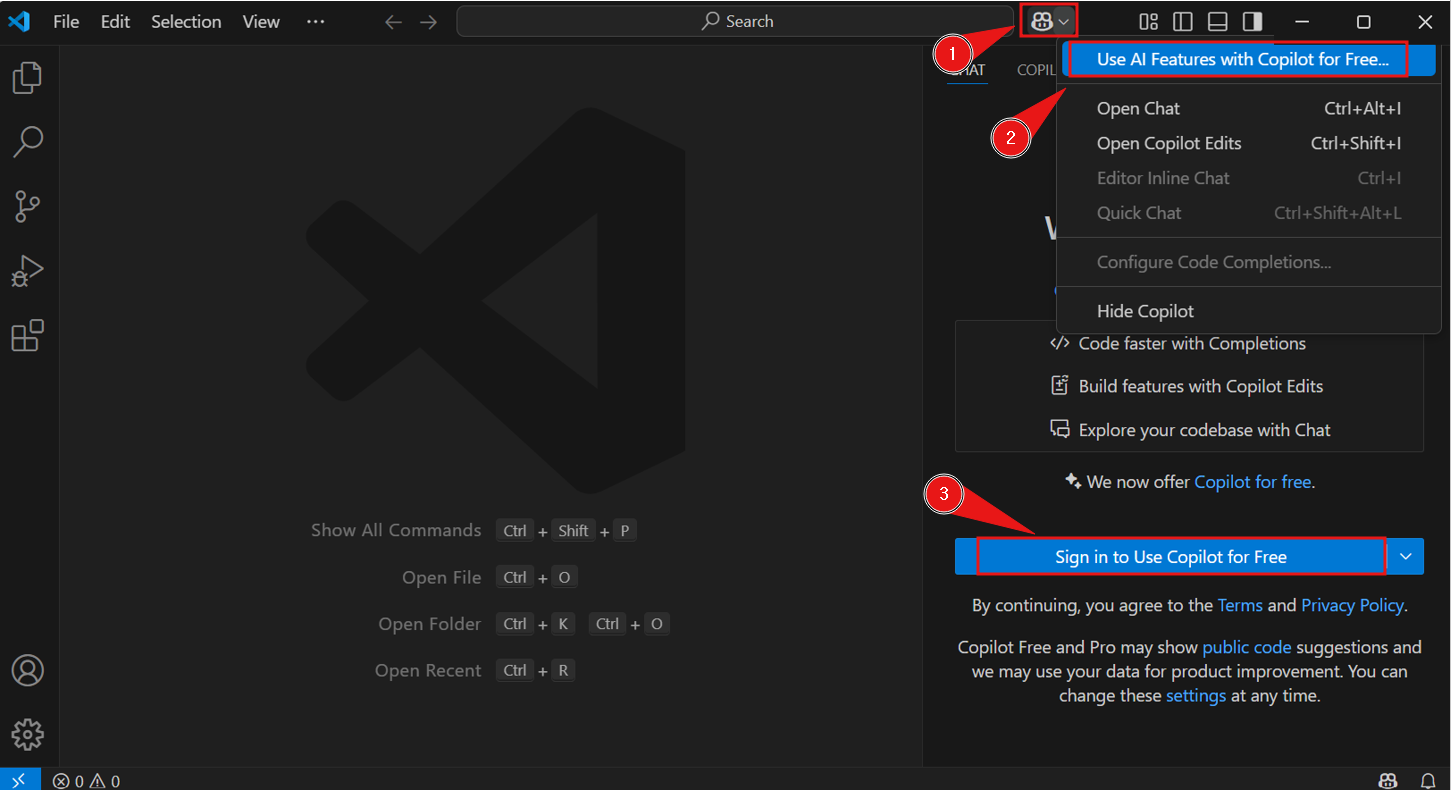1451x790 pixels.
Task: Click the Copilot status bar icon
Action: (x=1388, y=780)
